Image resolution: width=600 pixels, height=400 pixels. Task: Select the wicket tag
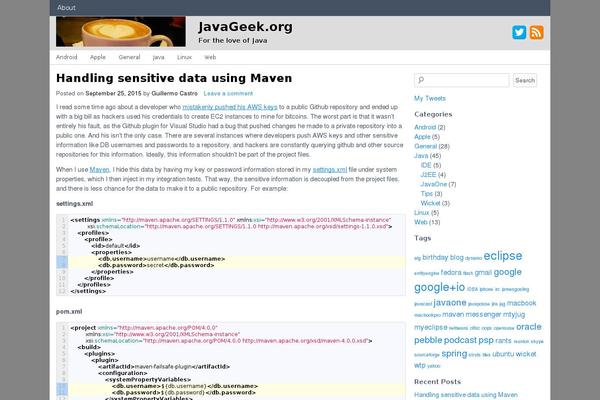[525, 354]
